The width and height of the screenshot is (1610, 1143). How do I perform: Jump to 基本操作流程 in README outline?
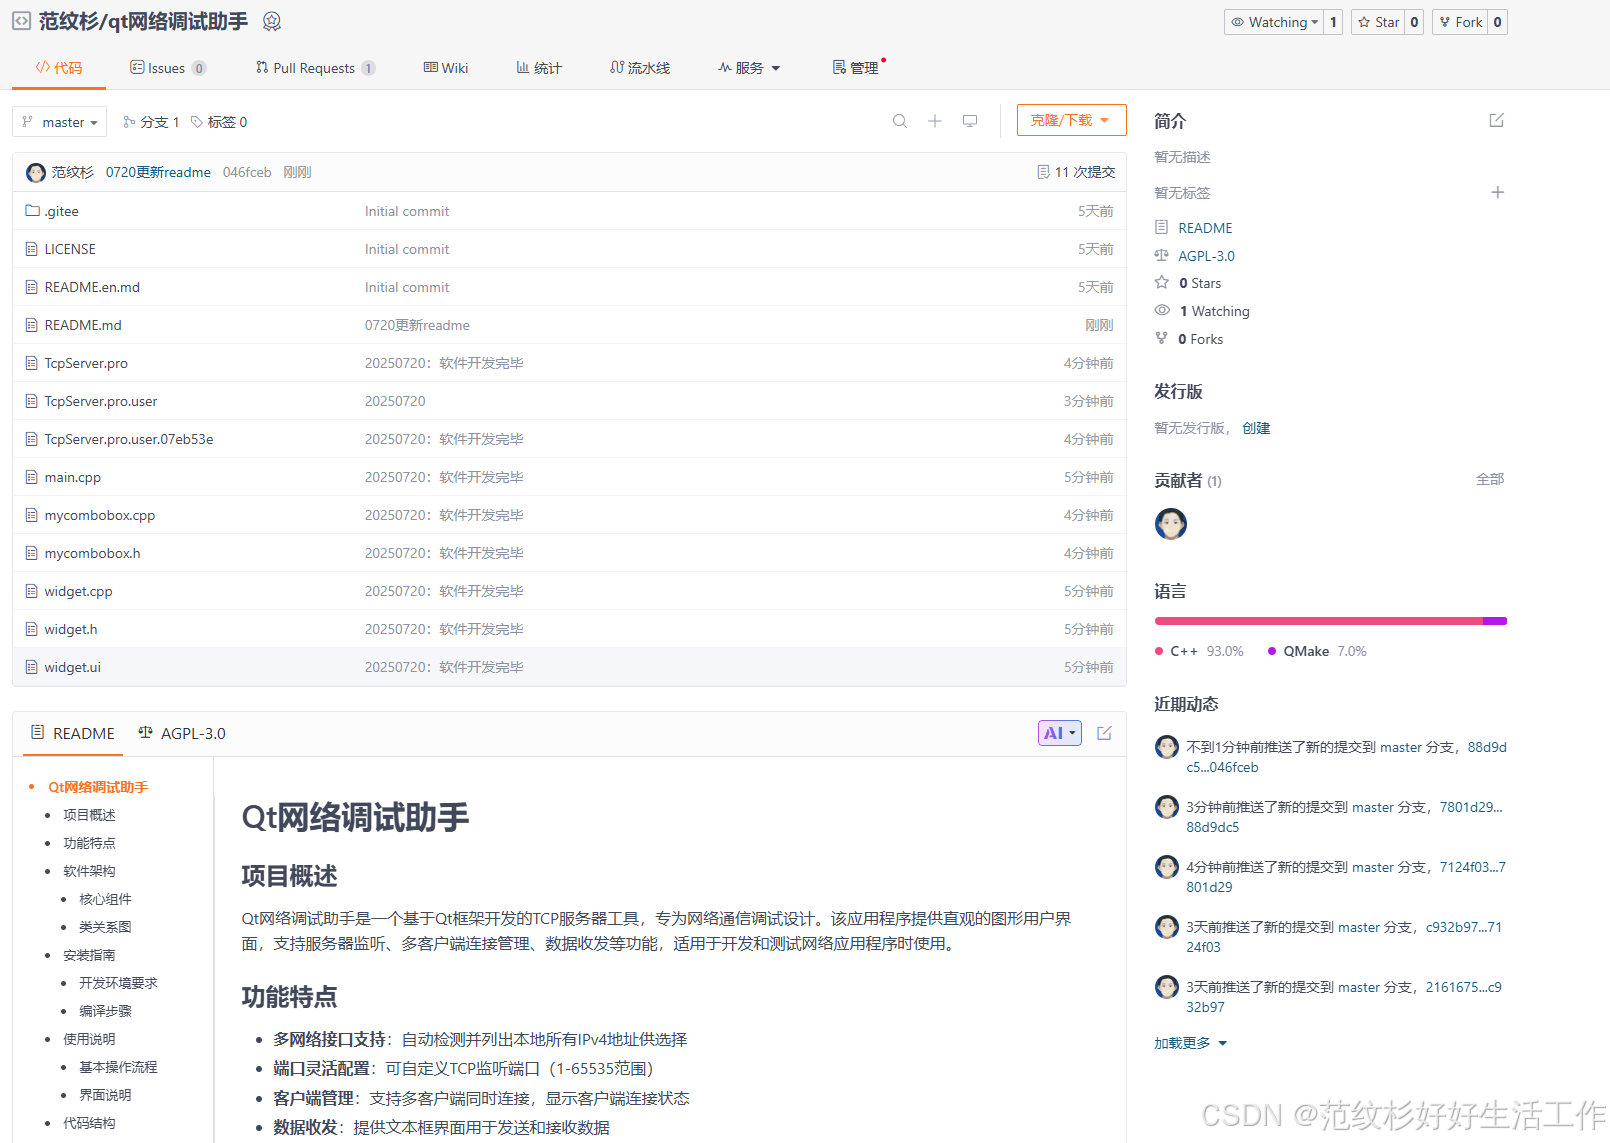tap(118, 1067)
